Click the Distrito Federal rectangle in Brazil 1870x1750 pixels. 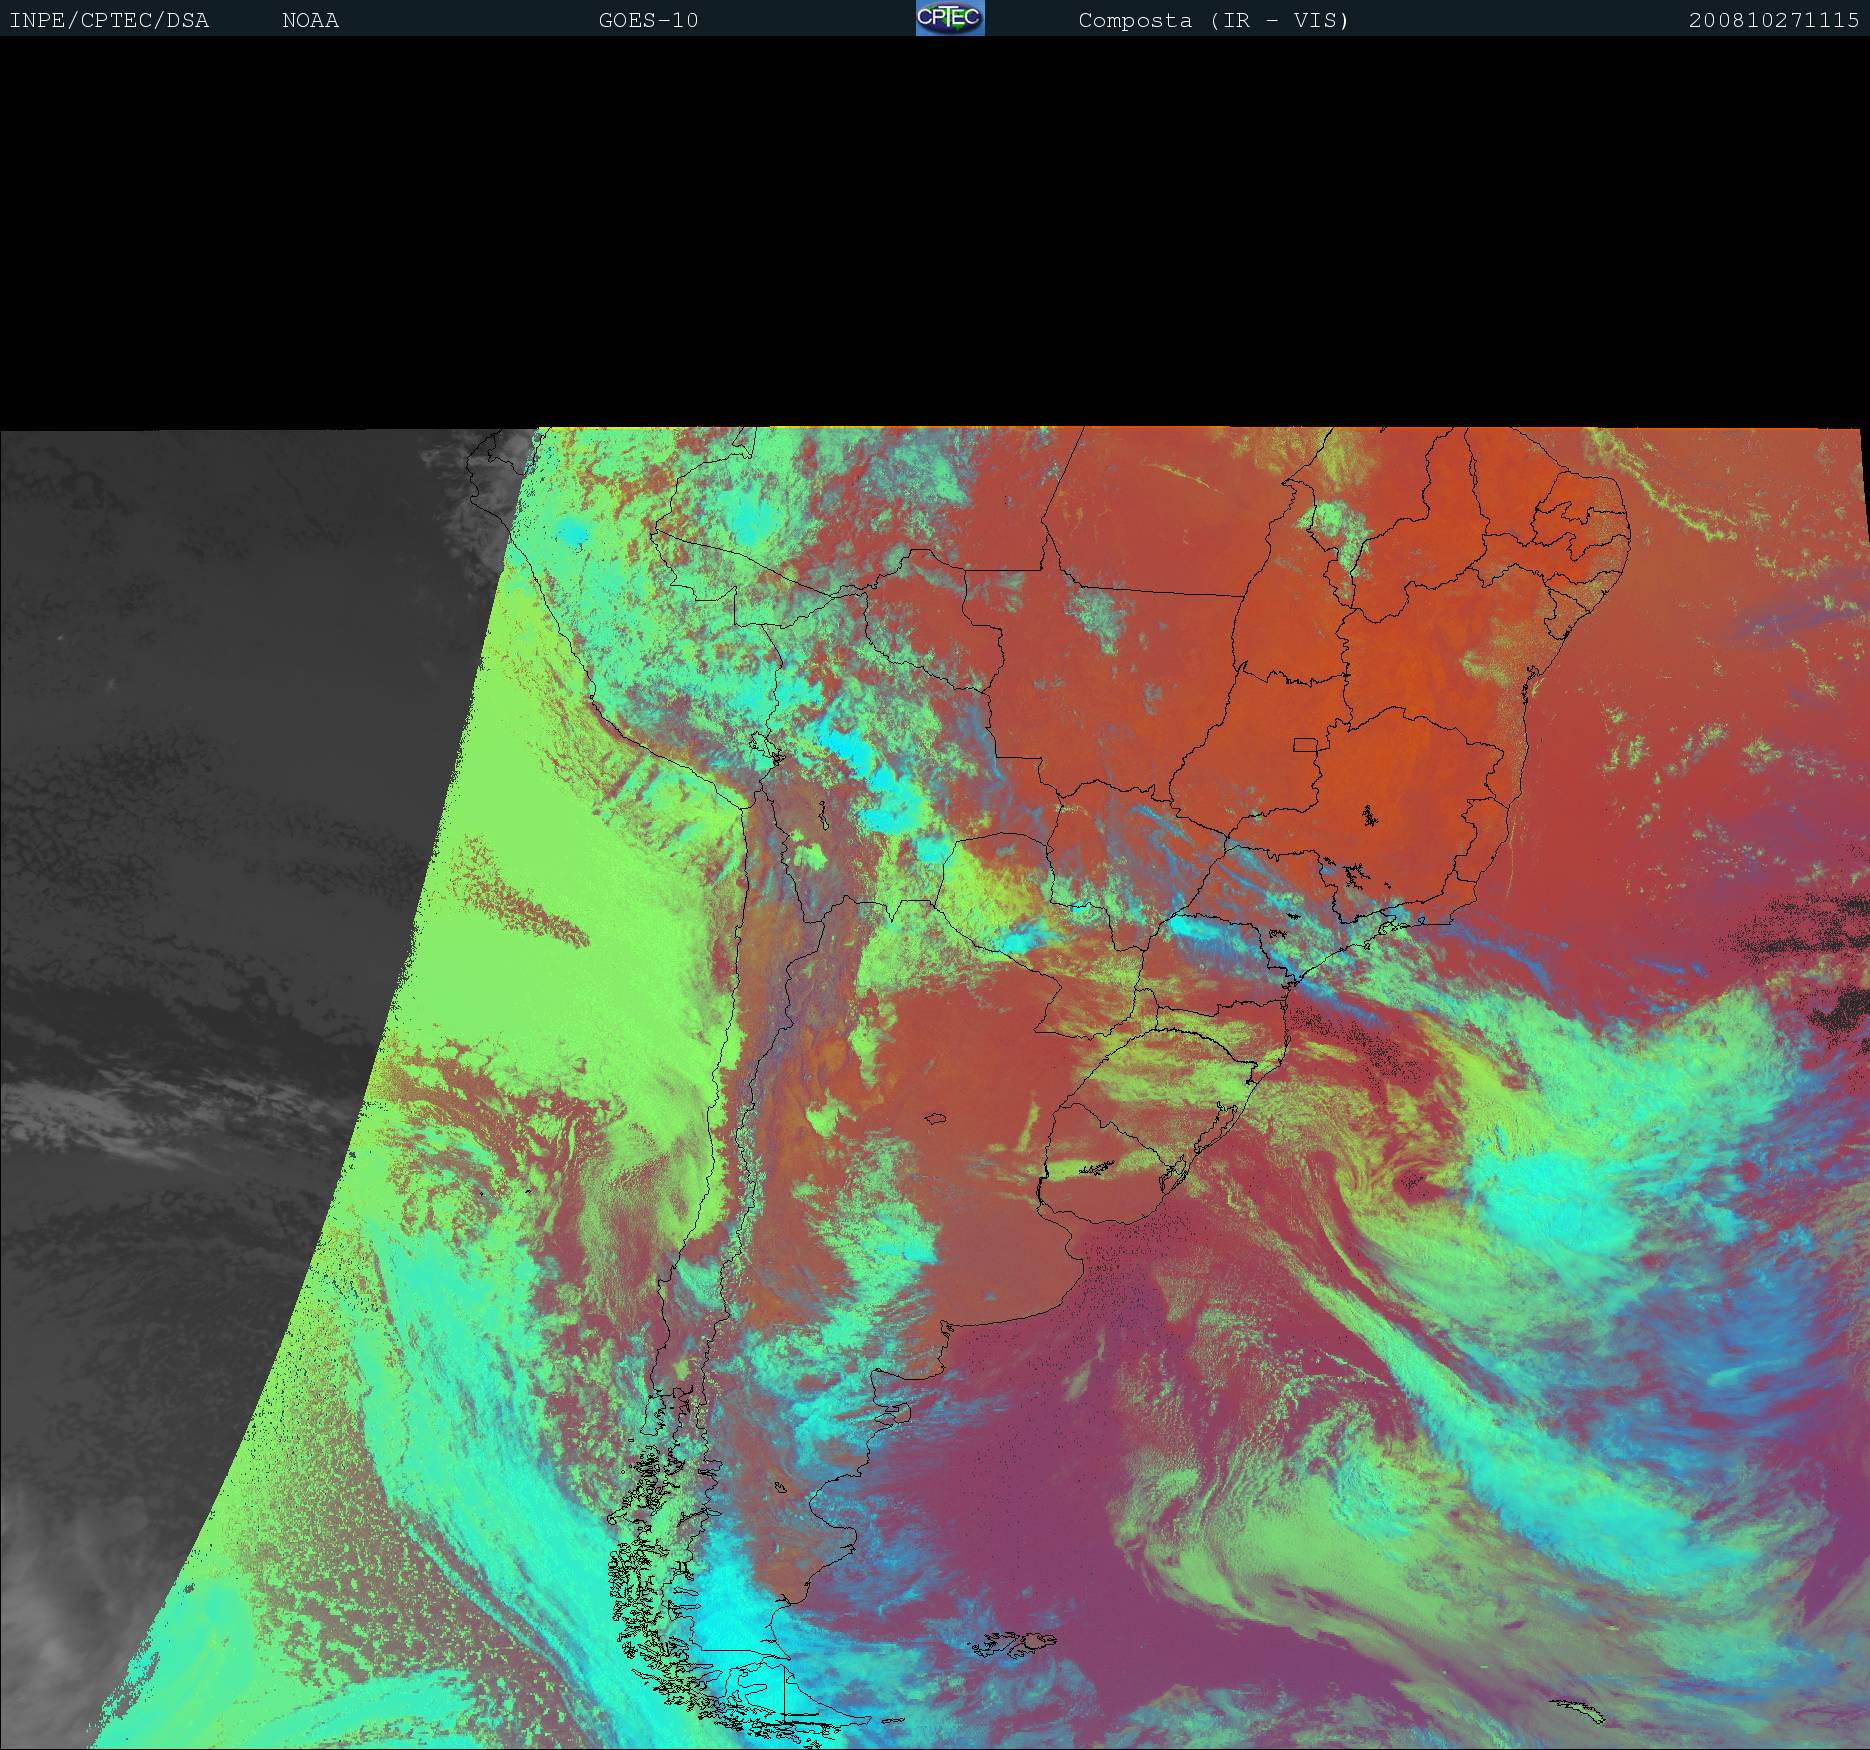click(x=1305, y=744)
